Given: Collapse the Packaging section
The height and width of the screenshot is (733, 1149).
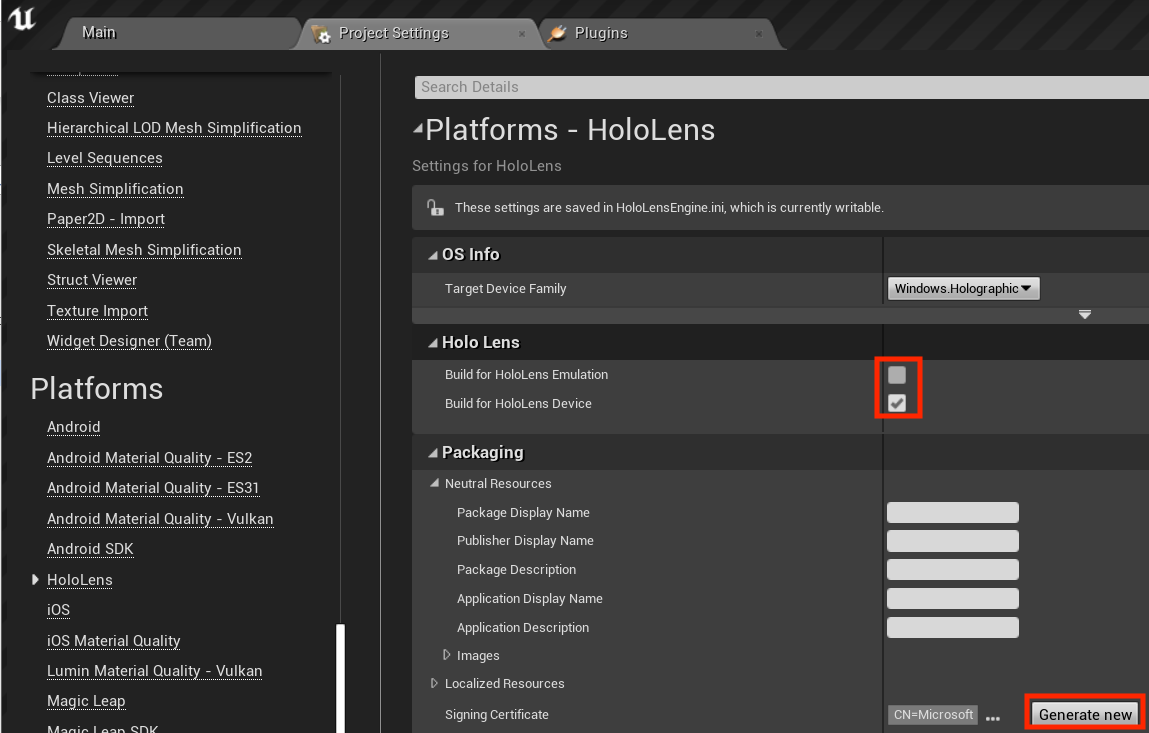Looking at the screenshot, I should click(x=433, y=453).
